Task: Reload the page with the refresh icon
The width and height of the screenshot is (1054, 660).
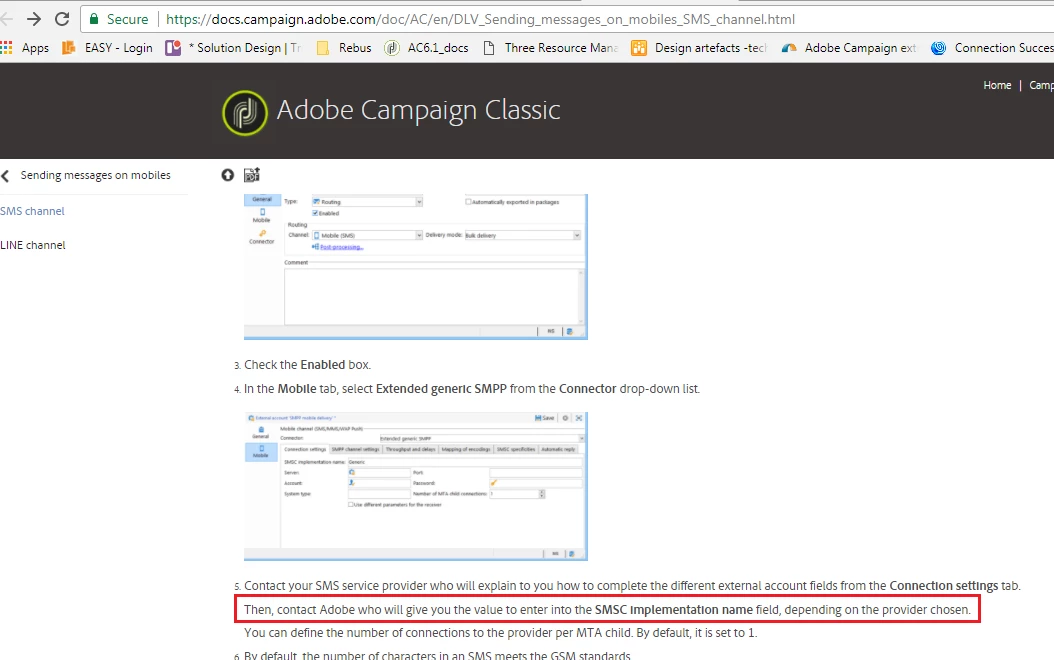Action: pyautogui.click(x=62, y=19)
